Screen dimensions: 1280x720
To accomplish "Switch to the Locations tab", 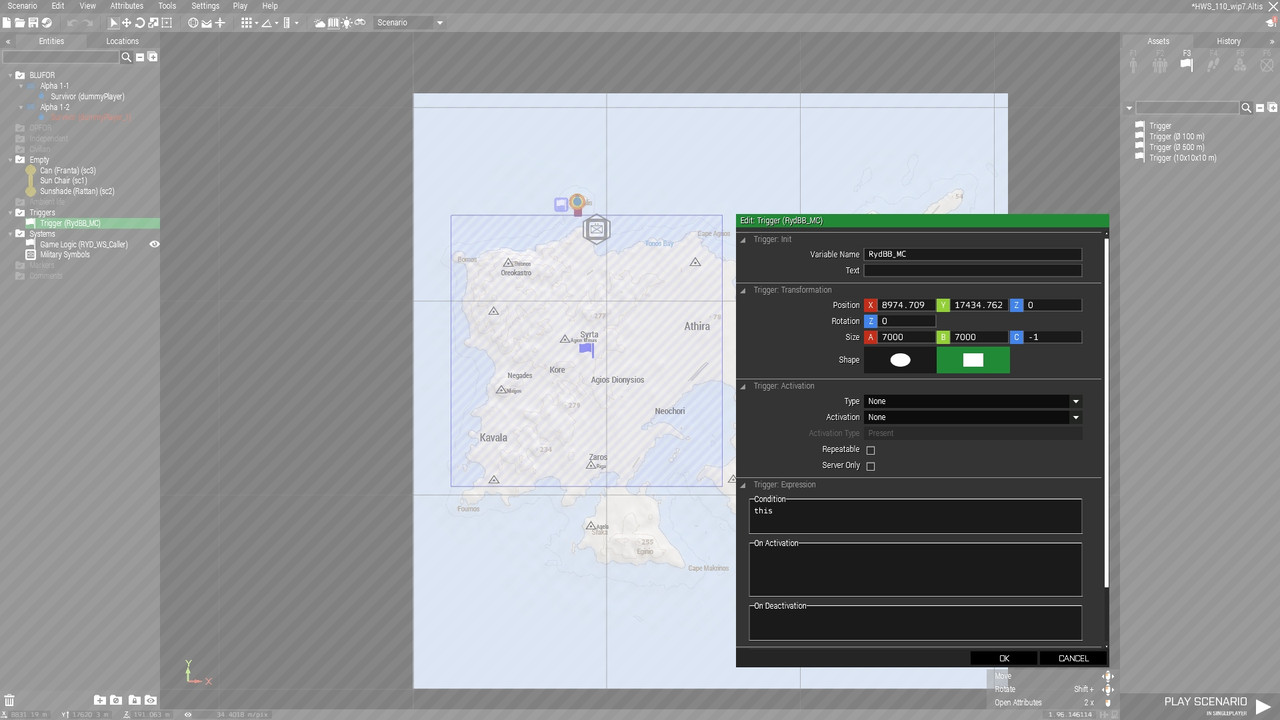I will pyautogui.click(x=123, y=41).
